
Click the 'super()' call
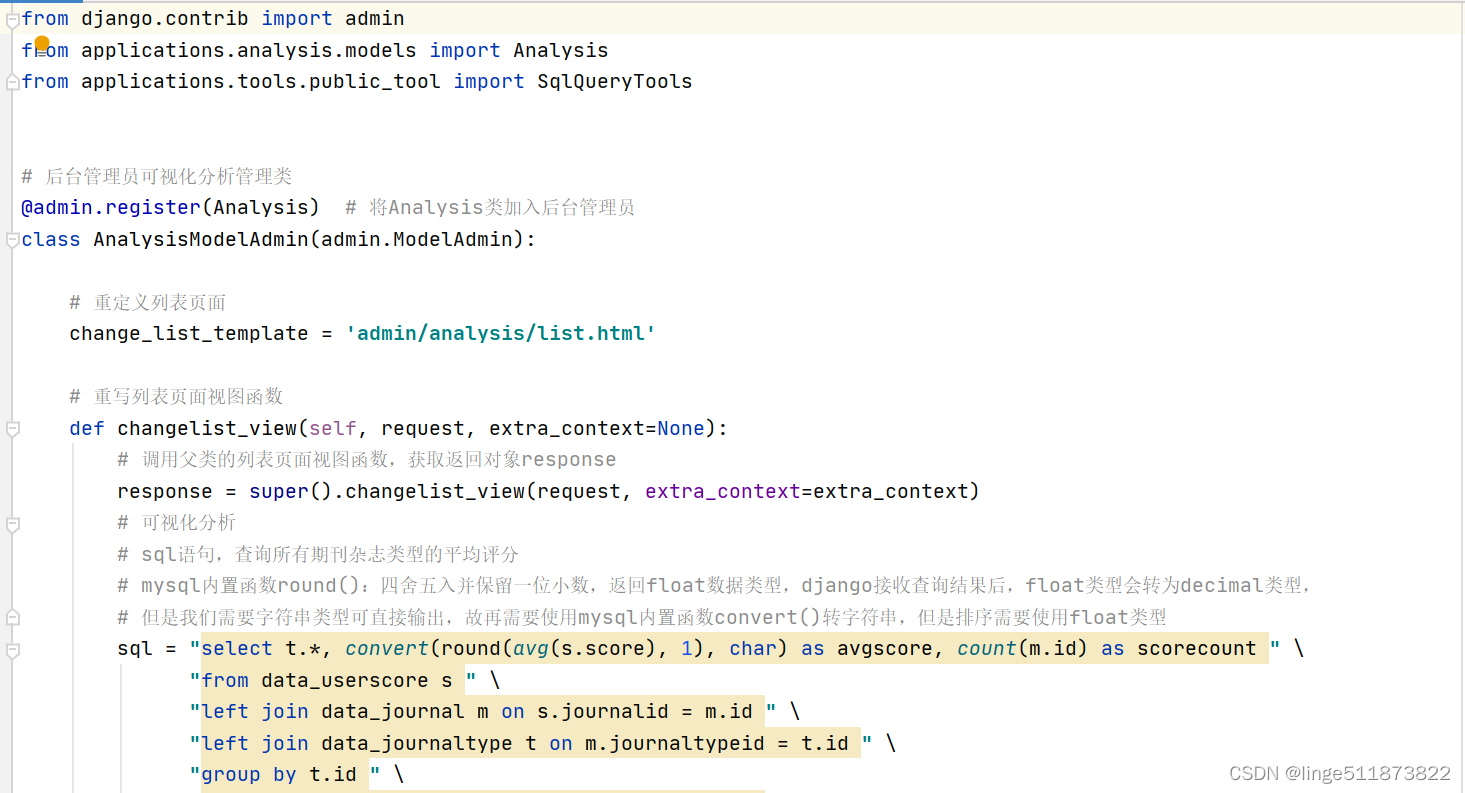(x=291, y=491)
